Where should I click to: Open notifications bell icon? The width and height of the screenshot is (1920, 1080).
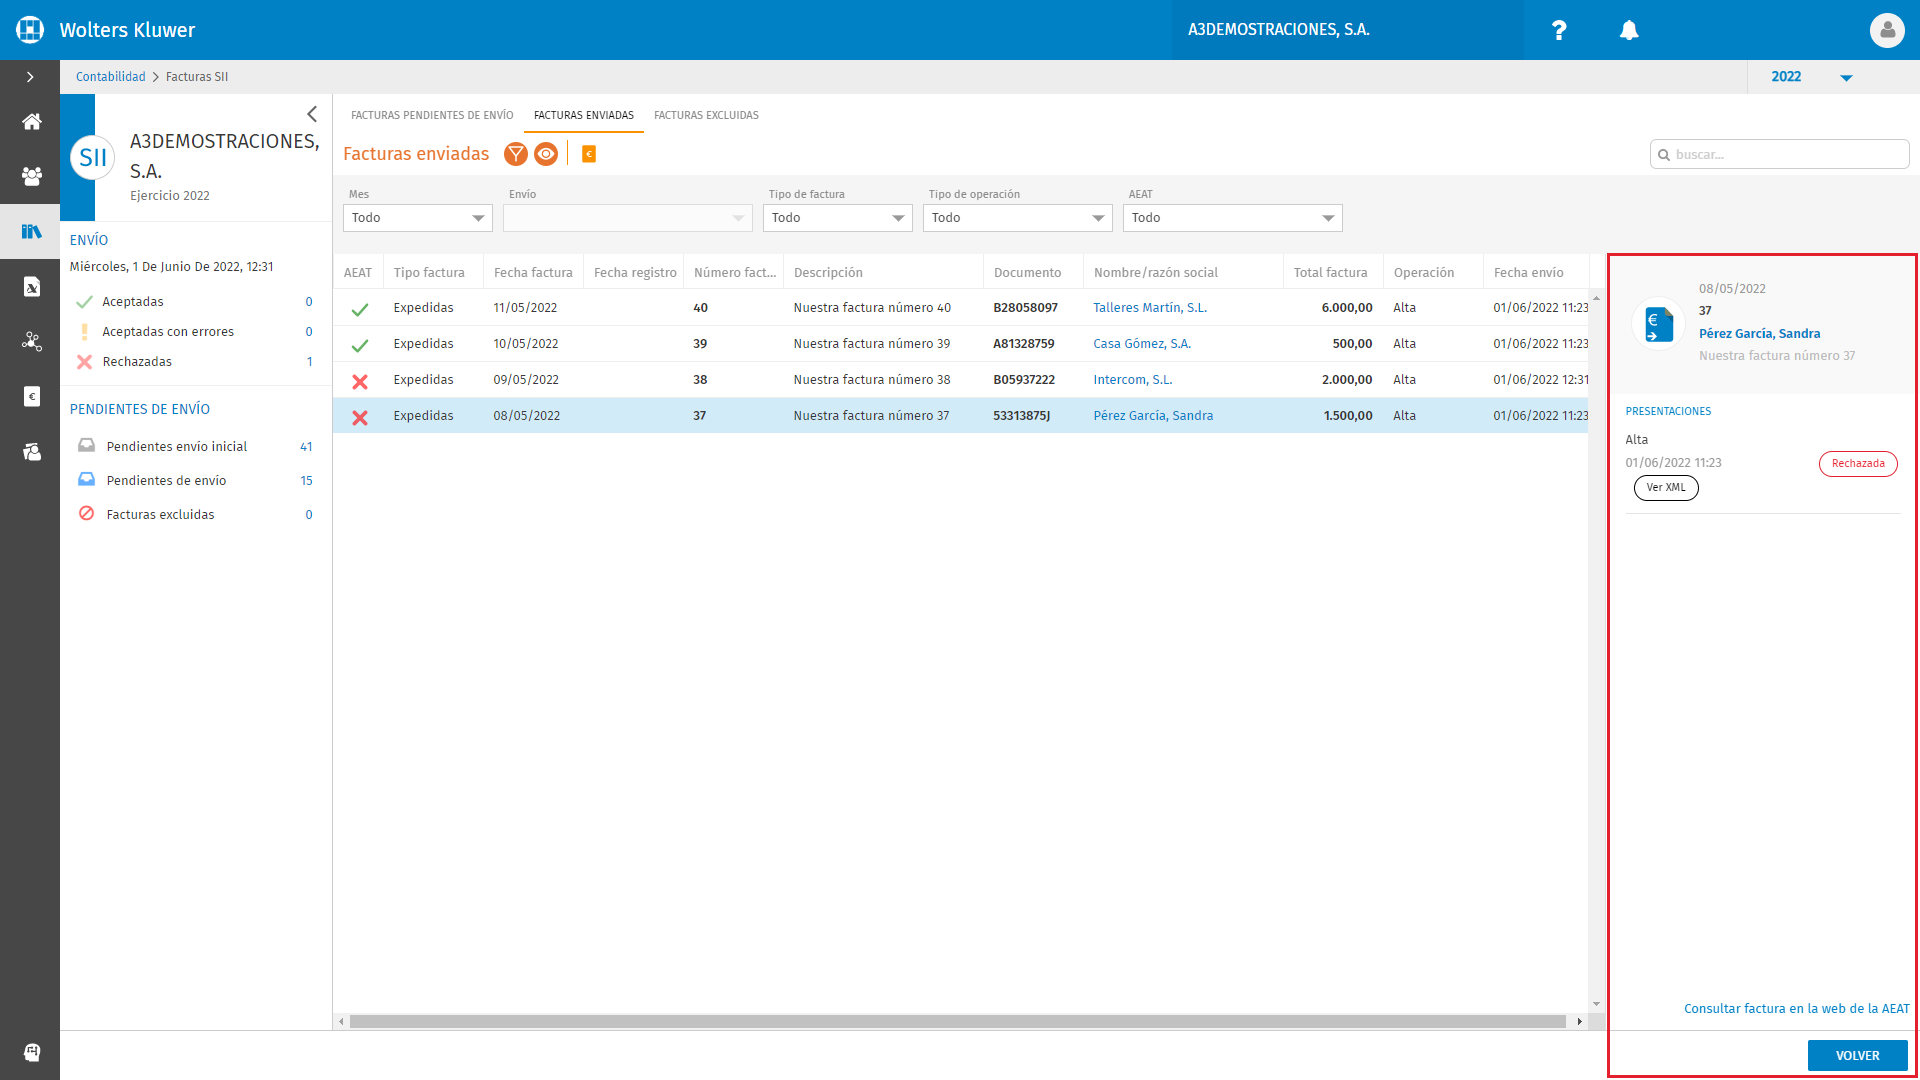pos(1629,30)
